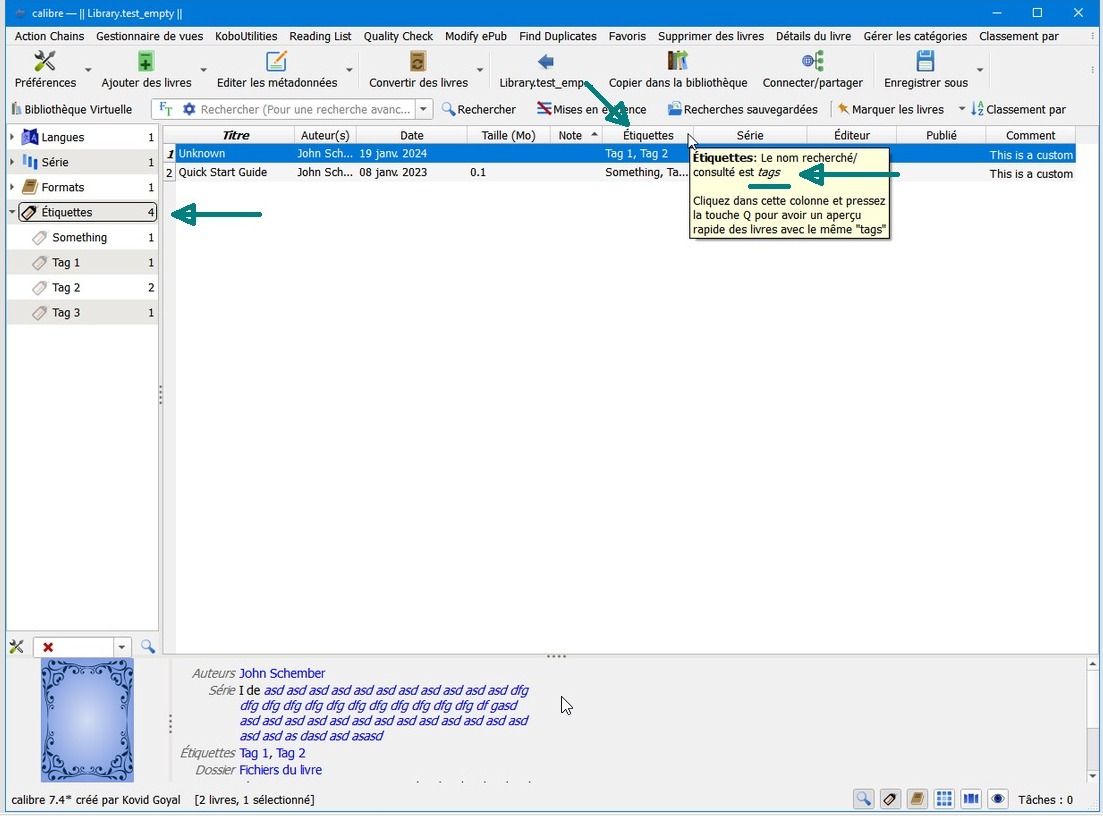Toggle the tag browser panel button
The height and width of the screenshot is (816, 1103).
tap(890, 799)
